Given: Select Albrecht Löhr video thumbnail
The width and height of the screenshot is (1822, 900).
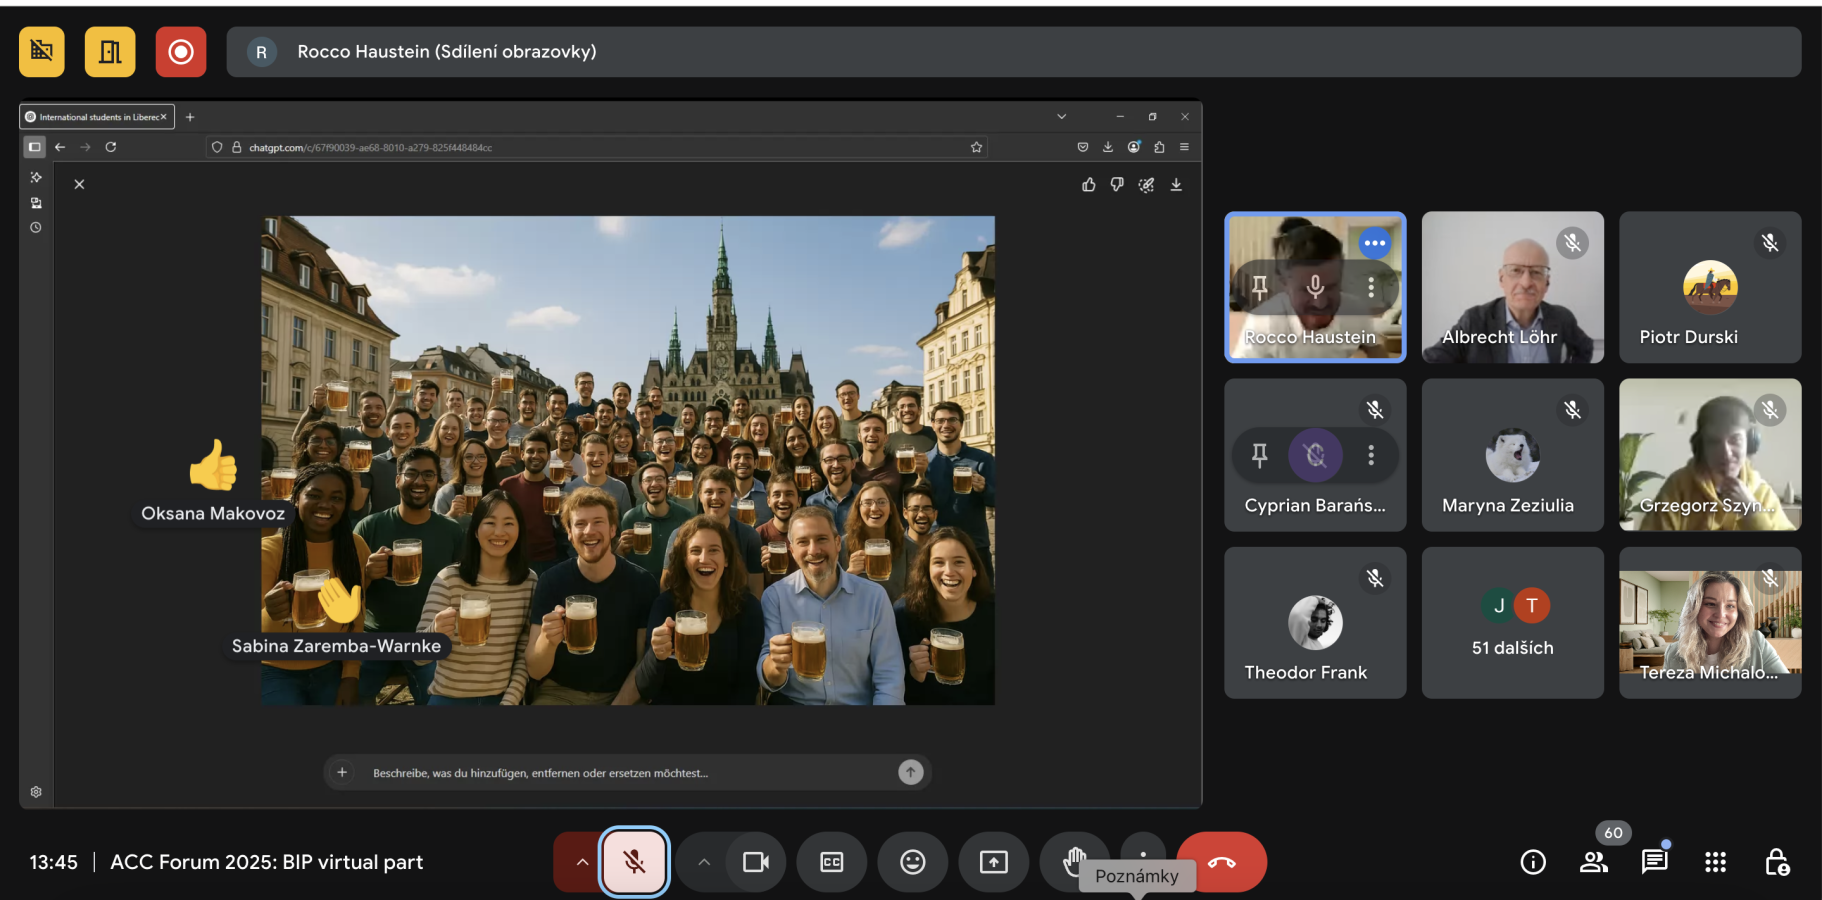Looking at the screenshot, I should (x=1512, y=287).
